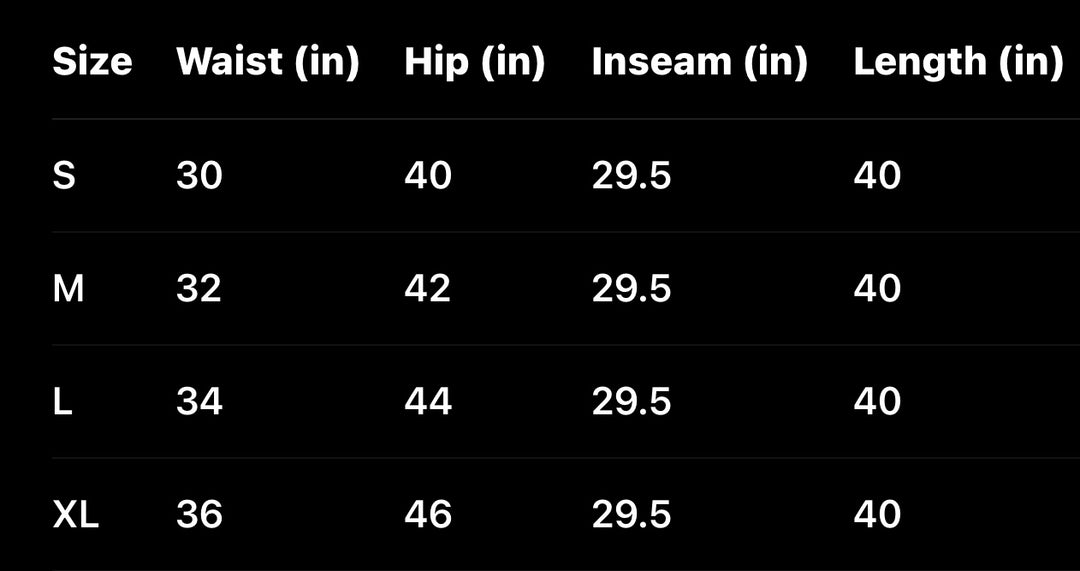
Task: Select waist value 32 for size M
Action: coord(199,289)
